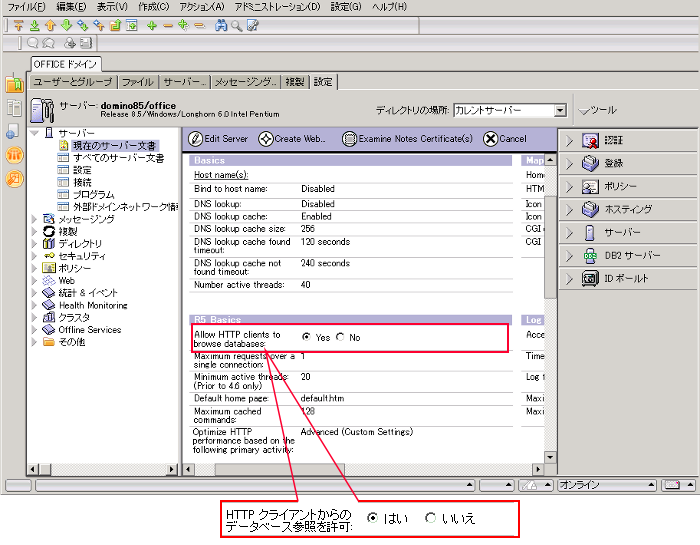The height and width of the screenshot is (545, 700).
Task: Click the Edit Server pencil icon
Action: (196, 139)
